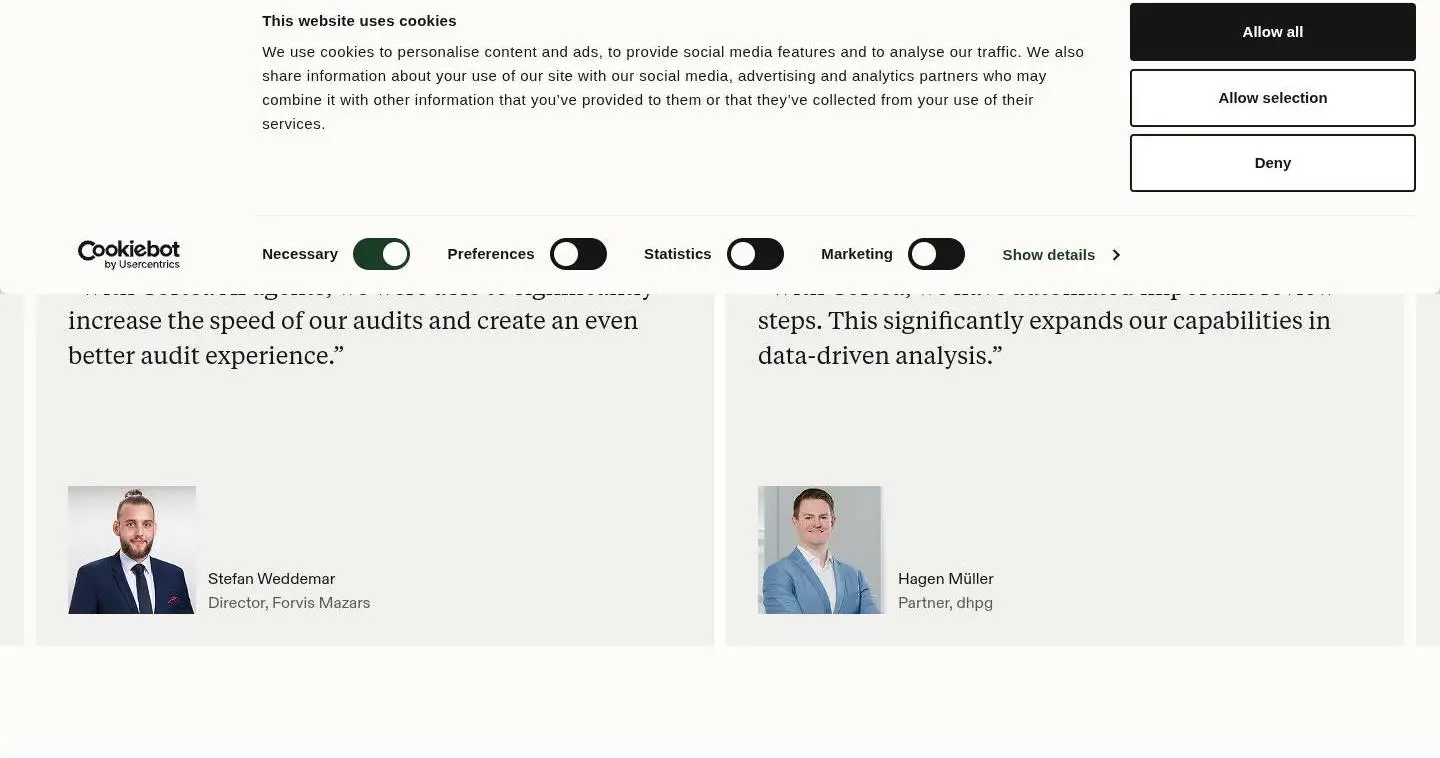Click Stefan Weddemar's portrait photo
This screenshot has height=758, width=1440.
tap(132, 550)
